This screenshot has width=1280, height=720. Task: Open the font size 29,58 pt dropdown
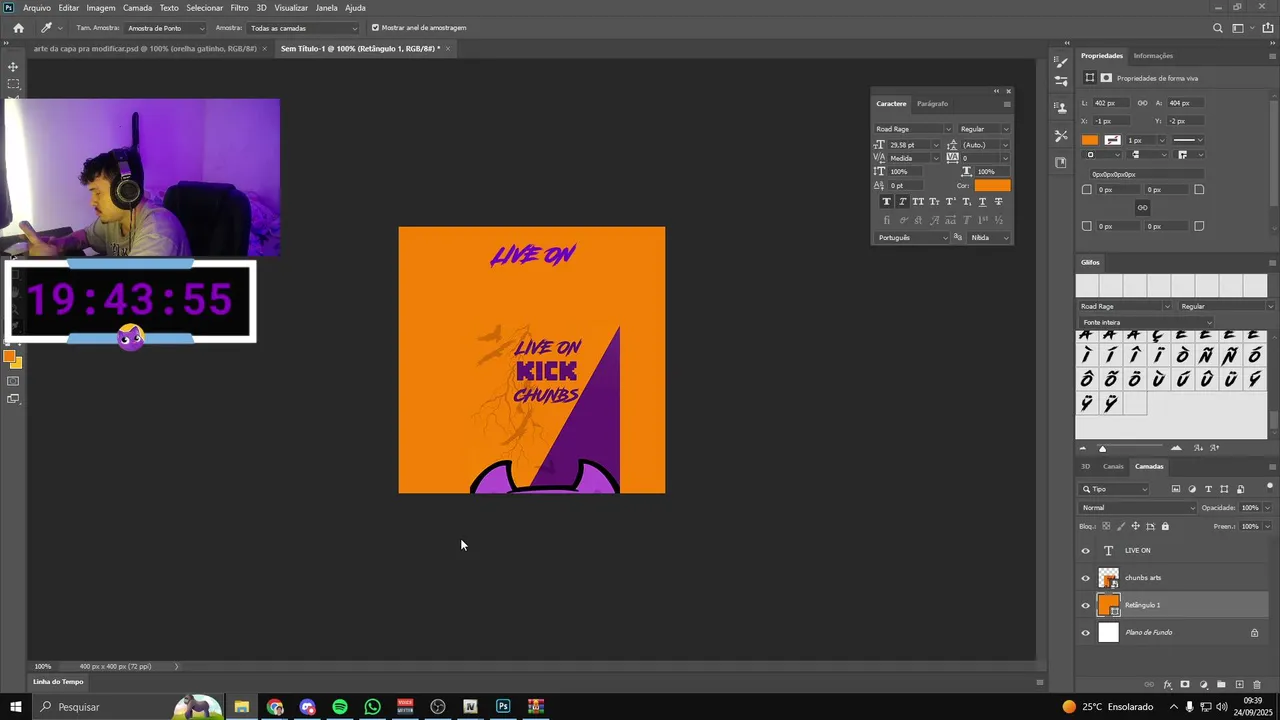[x=936, y=145]
